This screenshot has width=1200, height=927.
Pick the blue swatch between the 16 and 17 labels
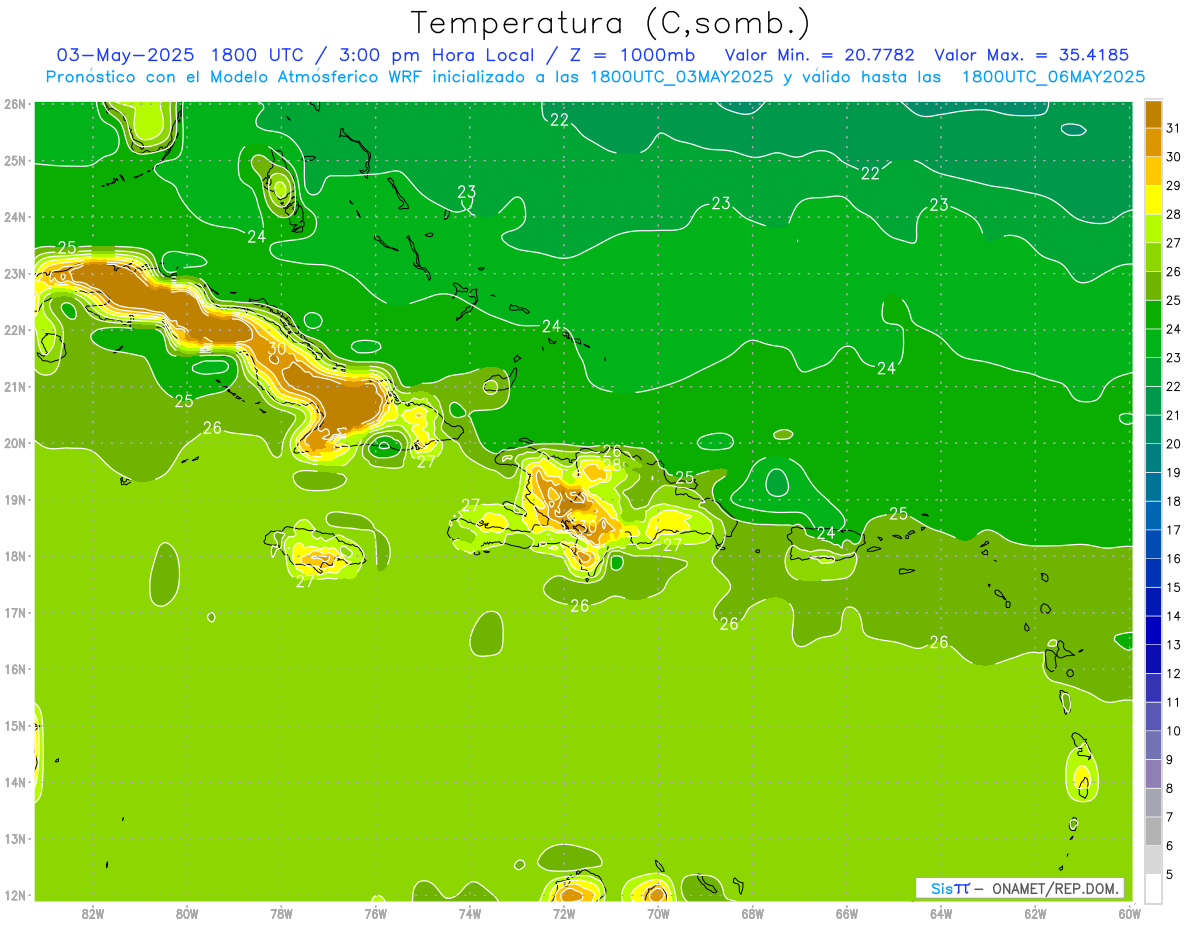pos(1153,544)
